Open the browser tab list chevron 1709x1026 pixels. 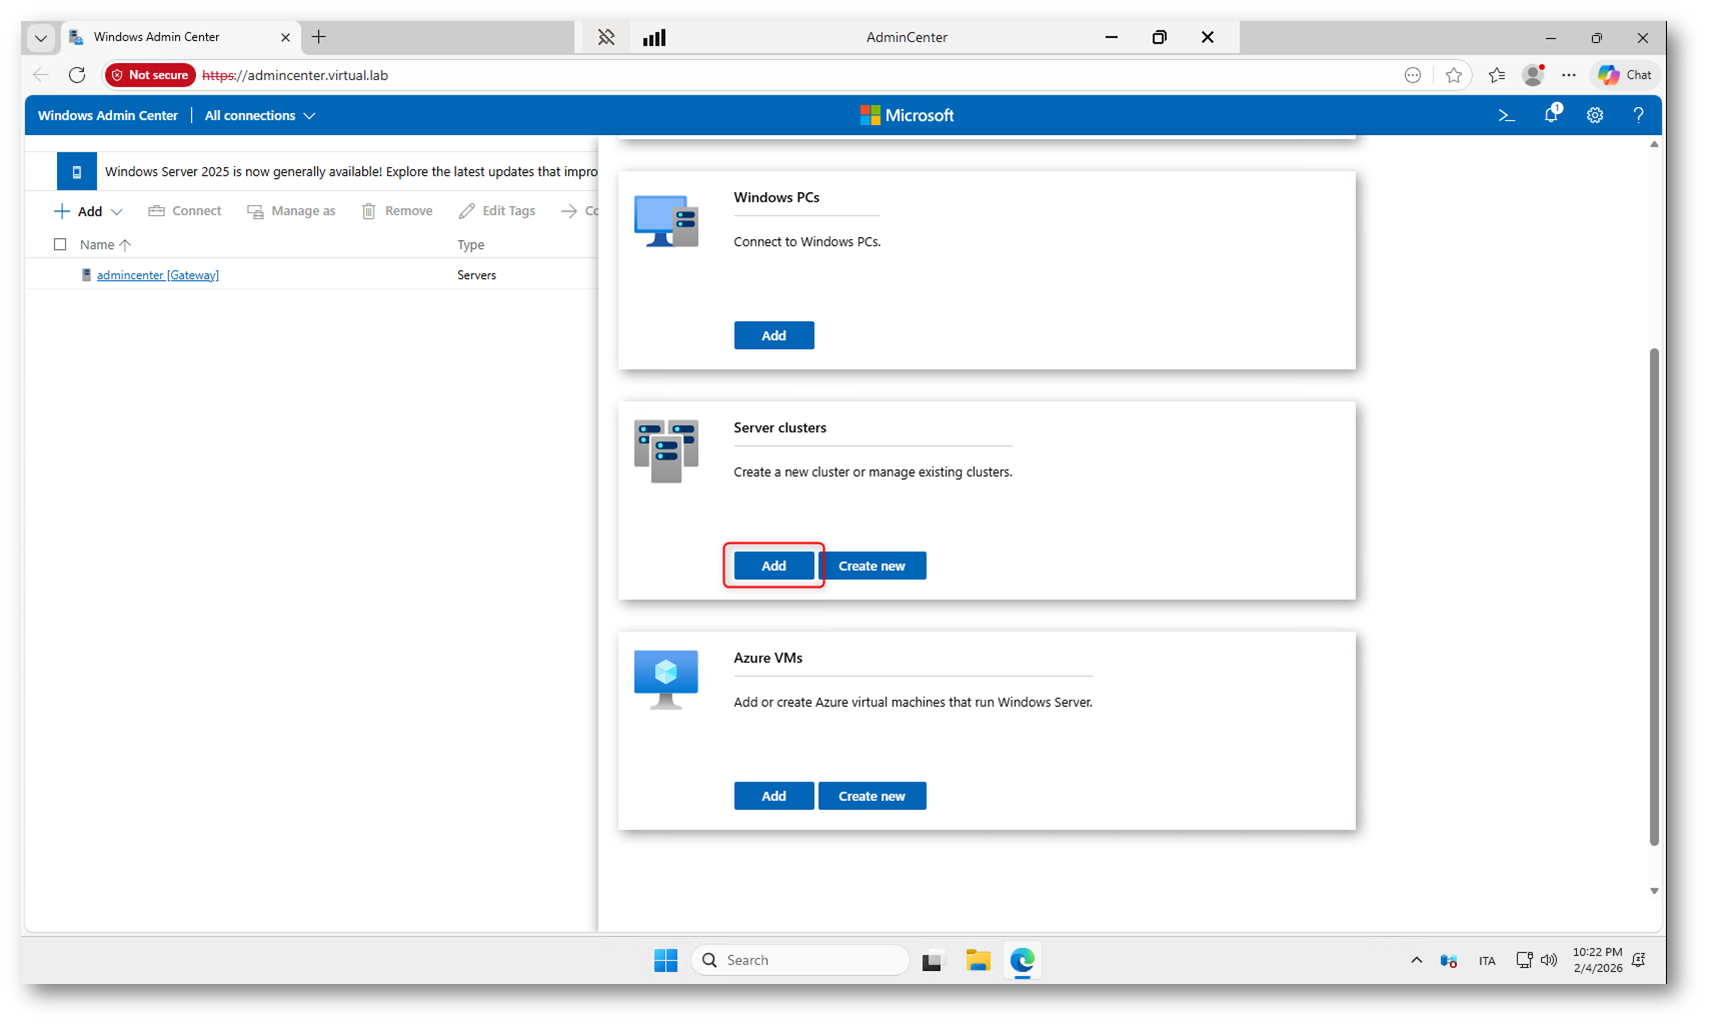[x=40, y=38]
